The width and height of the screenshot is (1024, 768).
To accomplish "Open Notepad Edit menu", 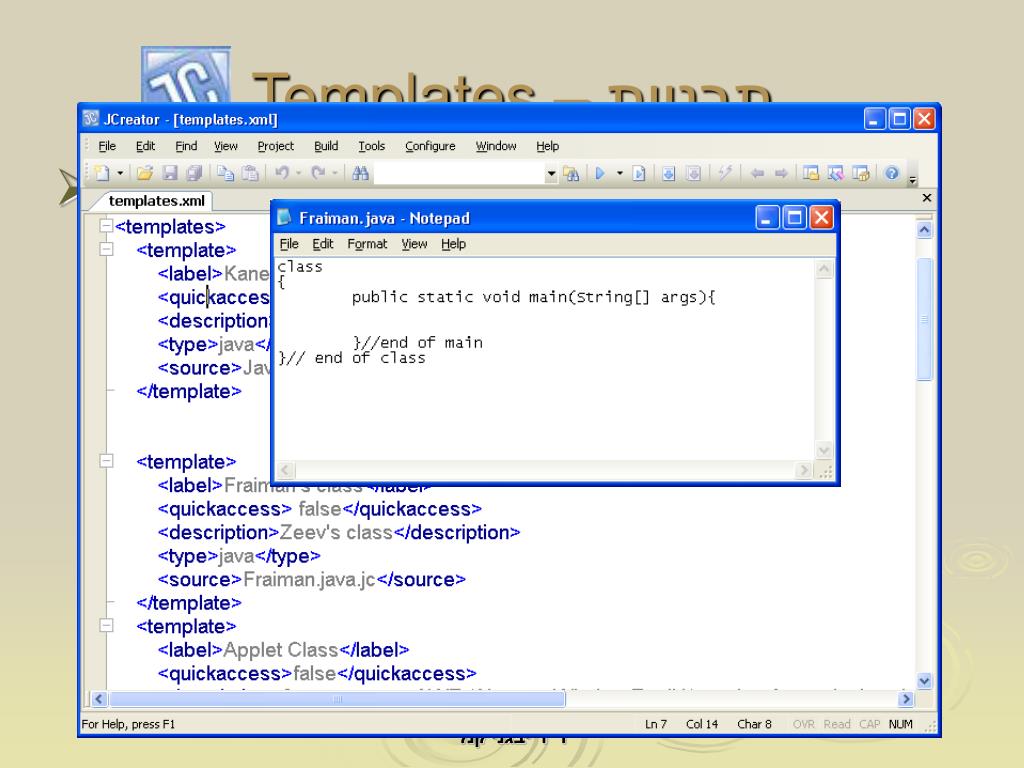I will click(x=323, y=244).
